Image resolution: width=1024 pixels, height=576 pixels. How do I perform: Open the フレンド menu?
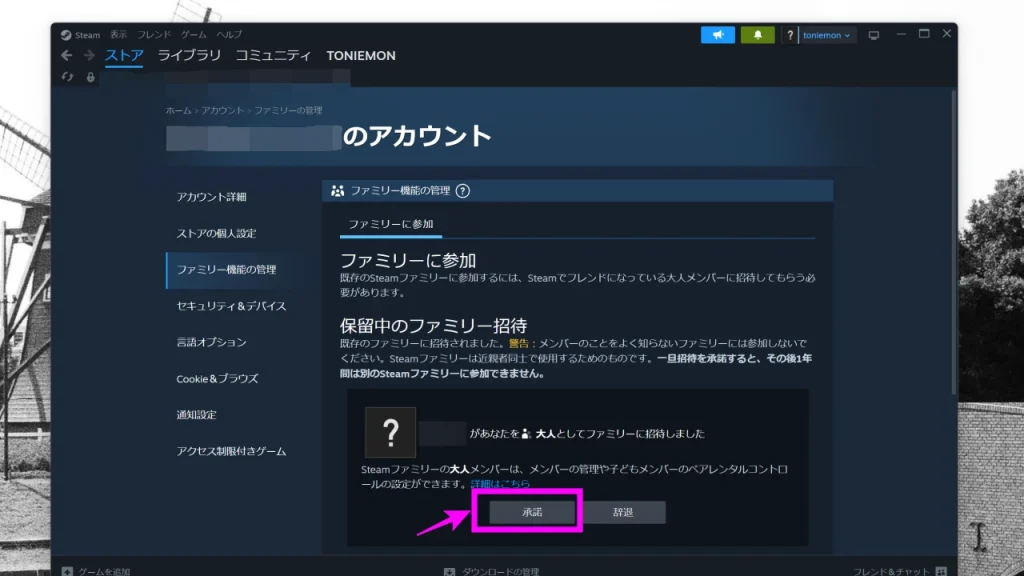(153, 35)
